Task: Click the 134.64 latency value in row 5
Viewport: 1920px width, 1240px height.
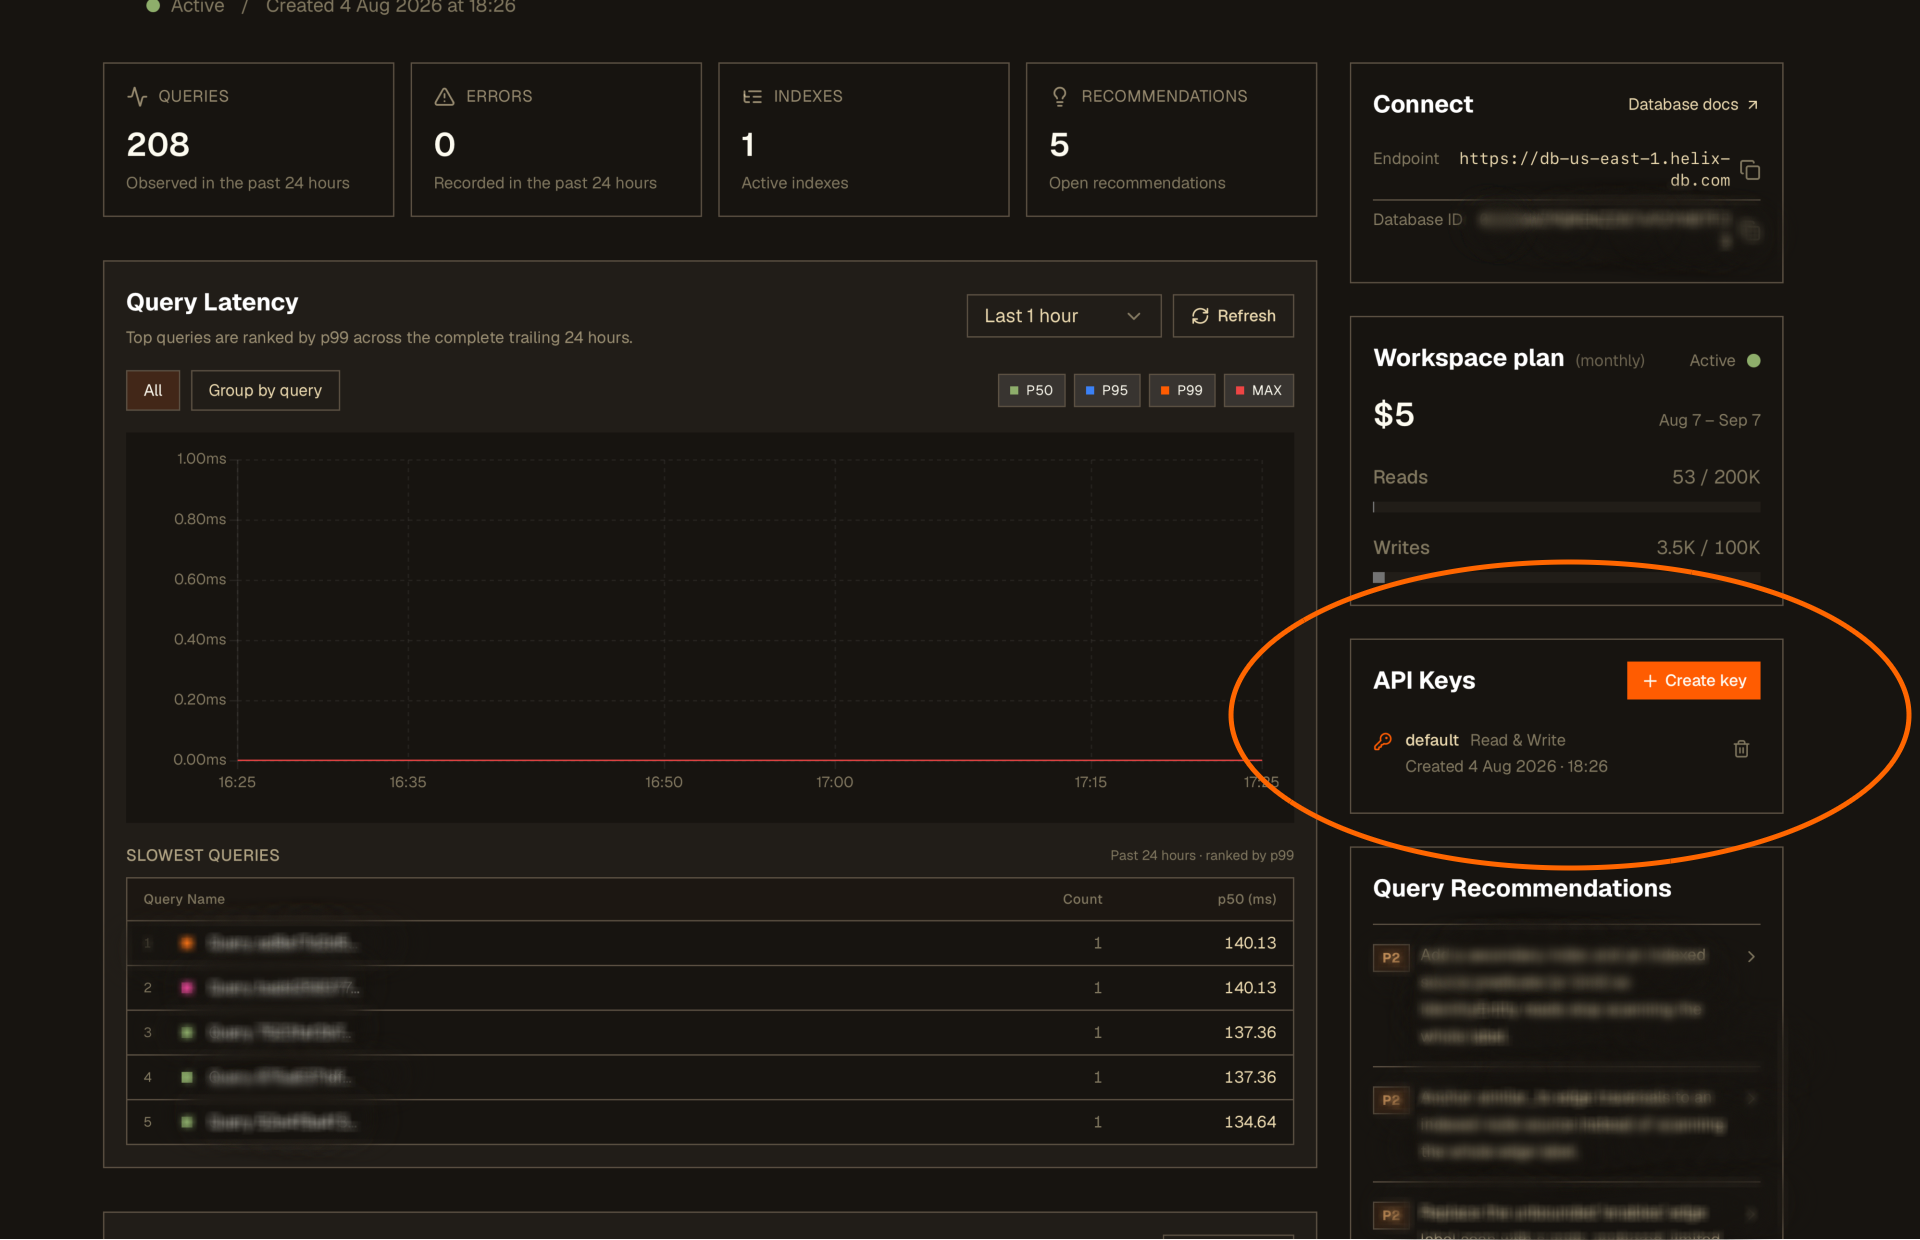Action: coord(1250,1122)
